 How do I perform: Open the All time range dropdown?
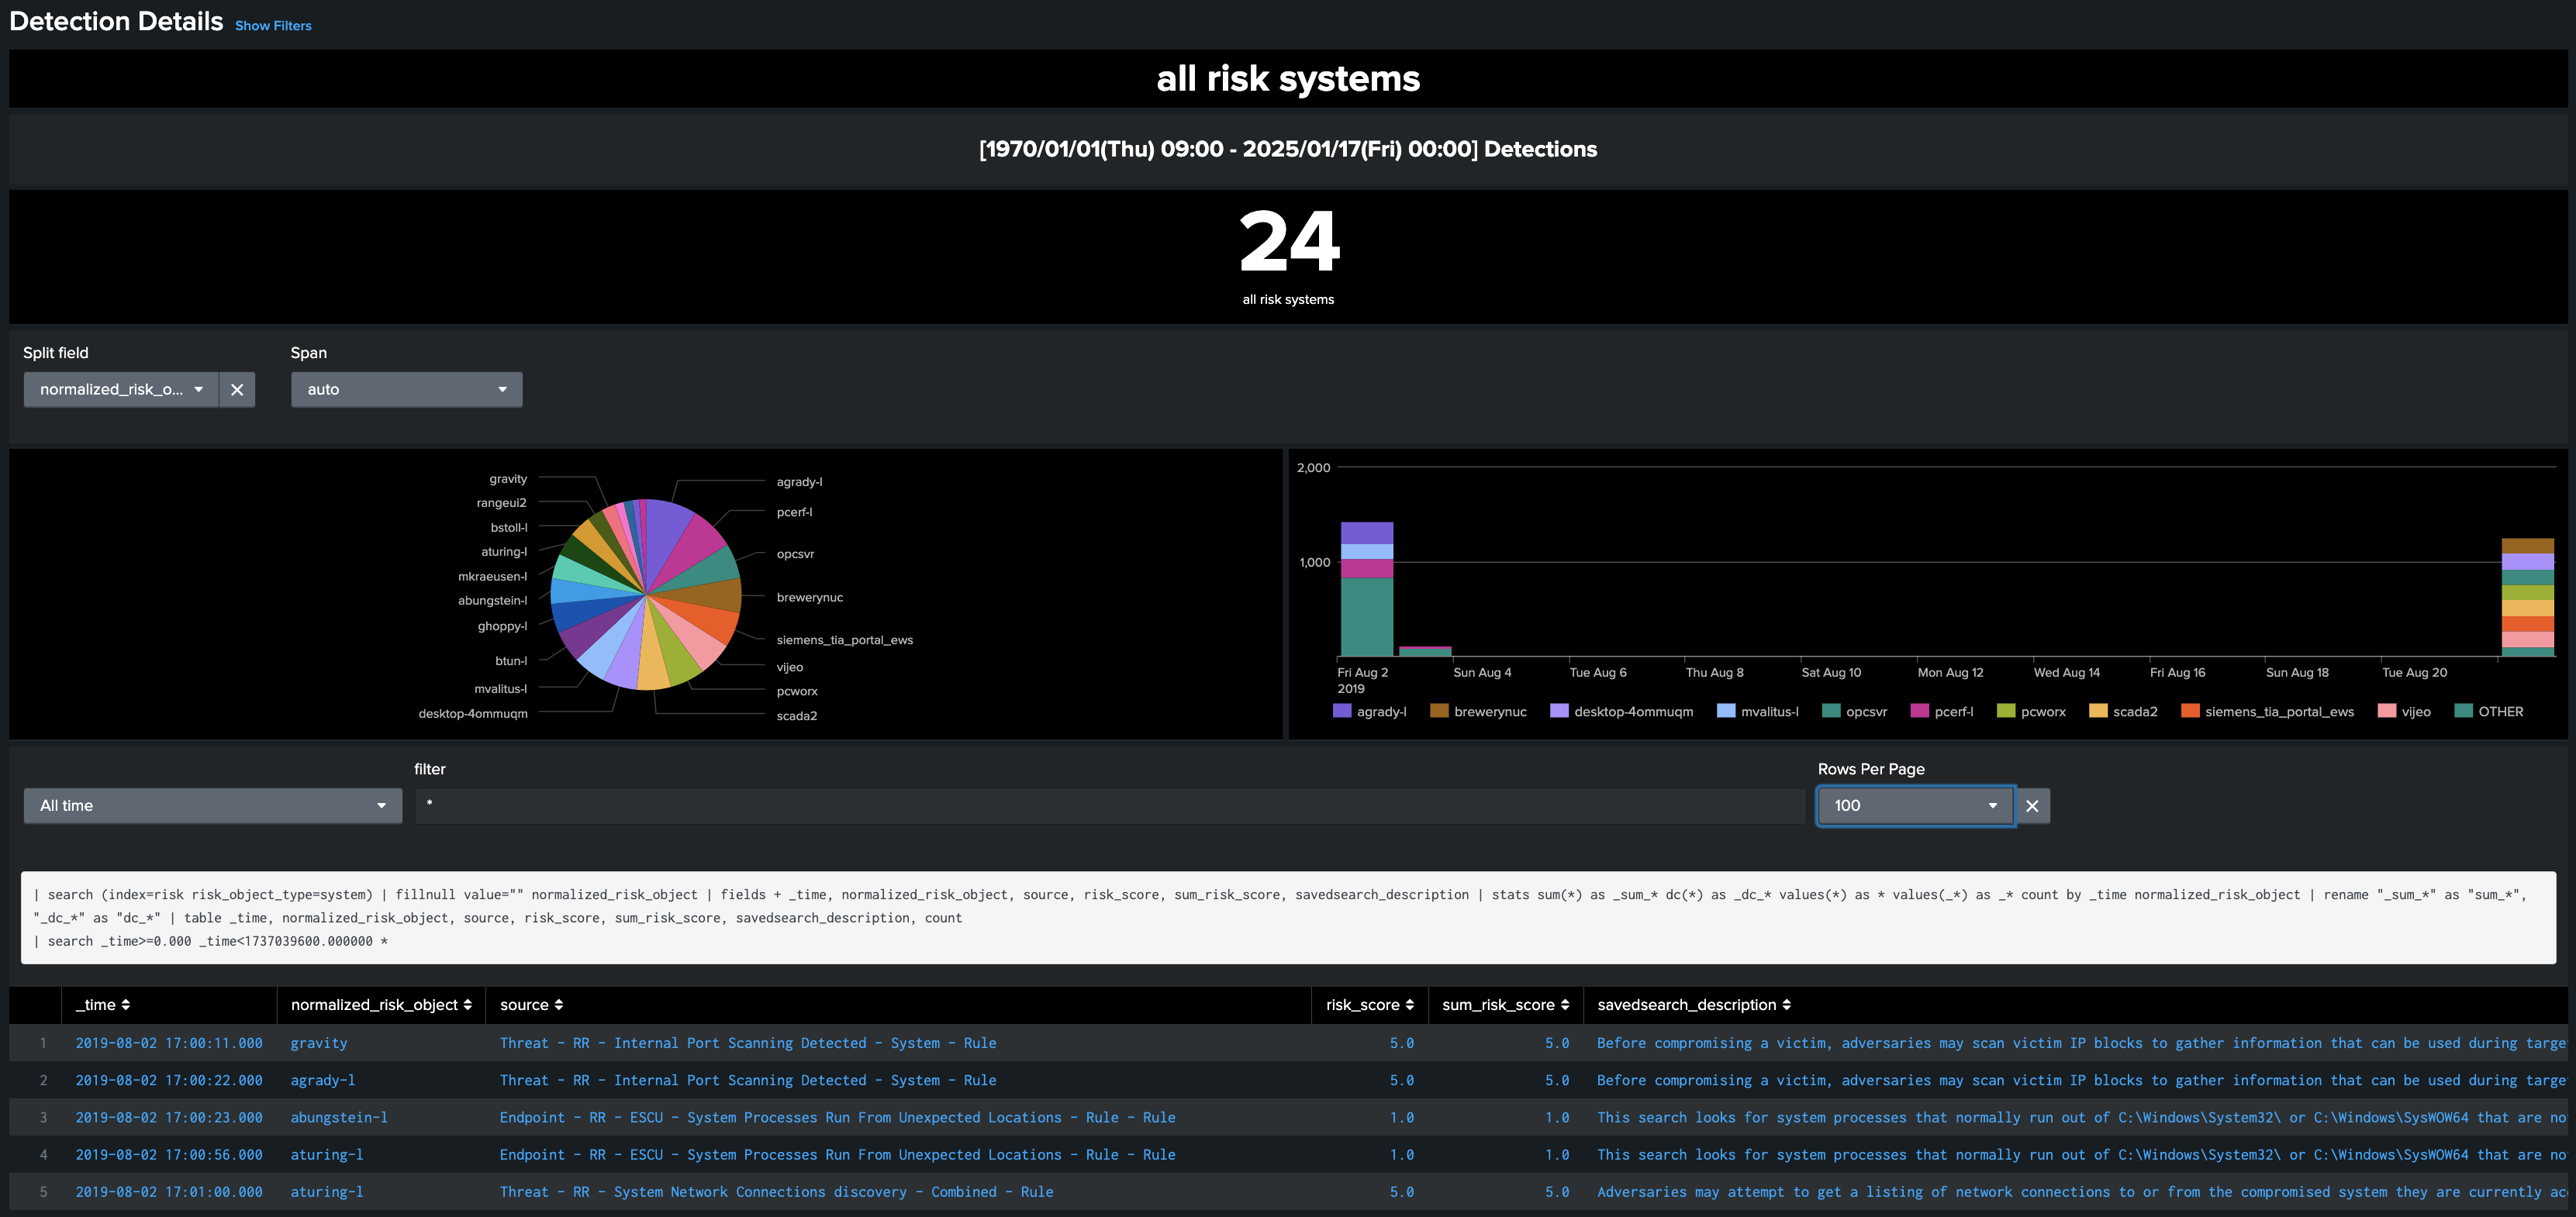[213, 806]
